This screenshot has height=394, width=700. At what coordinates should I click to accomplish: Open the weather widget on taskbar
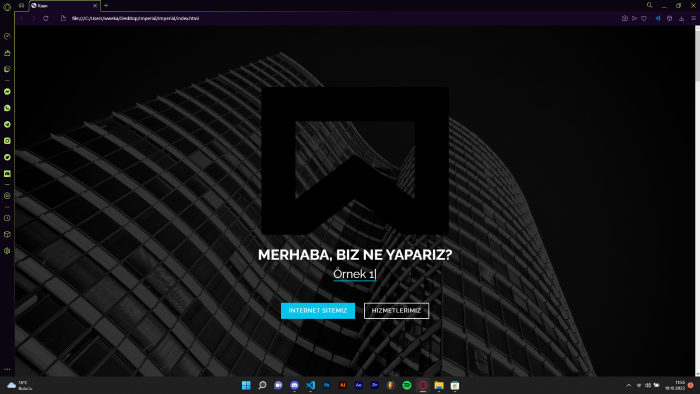coord(20,386)
